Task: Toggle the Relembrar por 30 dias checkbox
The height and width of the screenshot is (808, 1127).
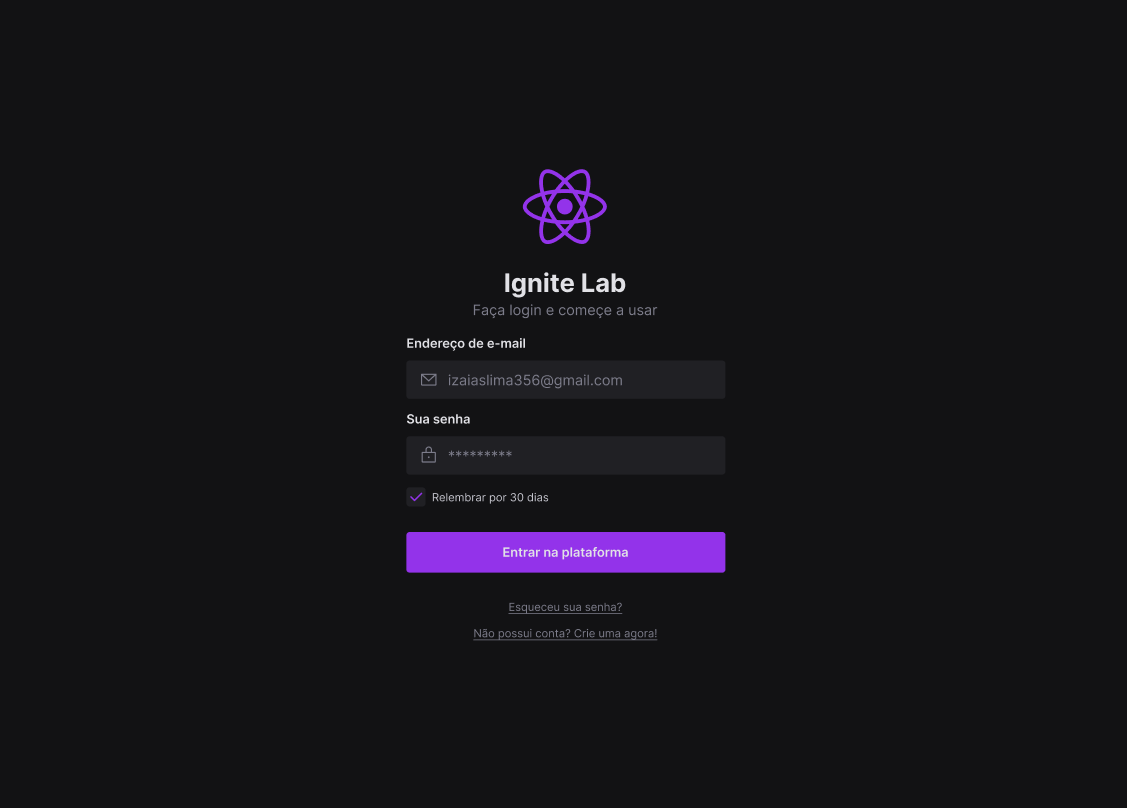Action: pos(416,497)
